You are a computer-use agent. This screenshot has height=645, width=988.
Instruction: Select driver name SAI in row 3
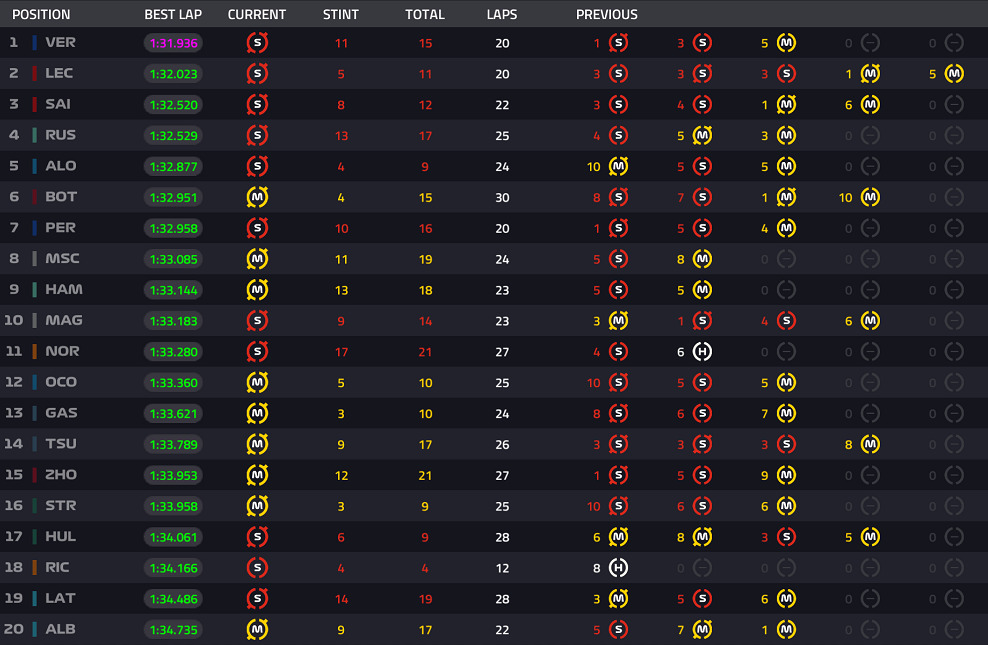click(x=58, y=105)
